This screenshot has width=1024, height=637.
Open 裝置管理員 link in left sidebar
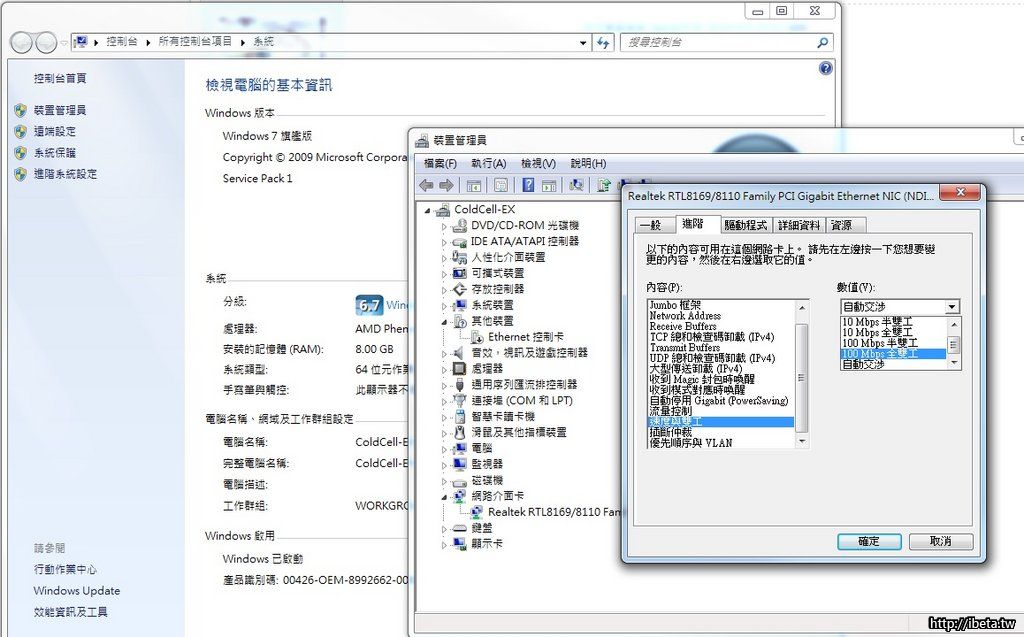[x=60, y=110]
